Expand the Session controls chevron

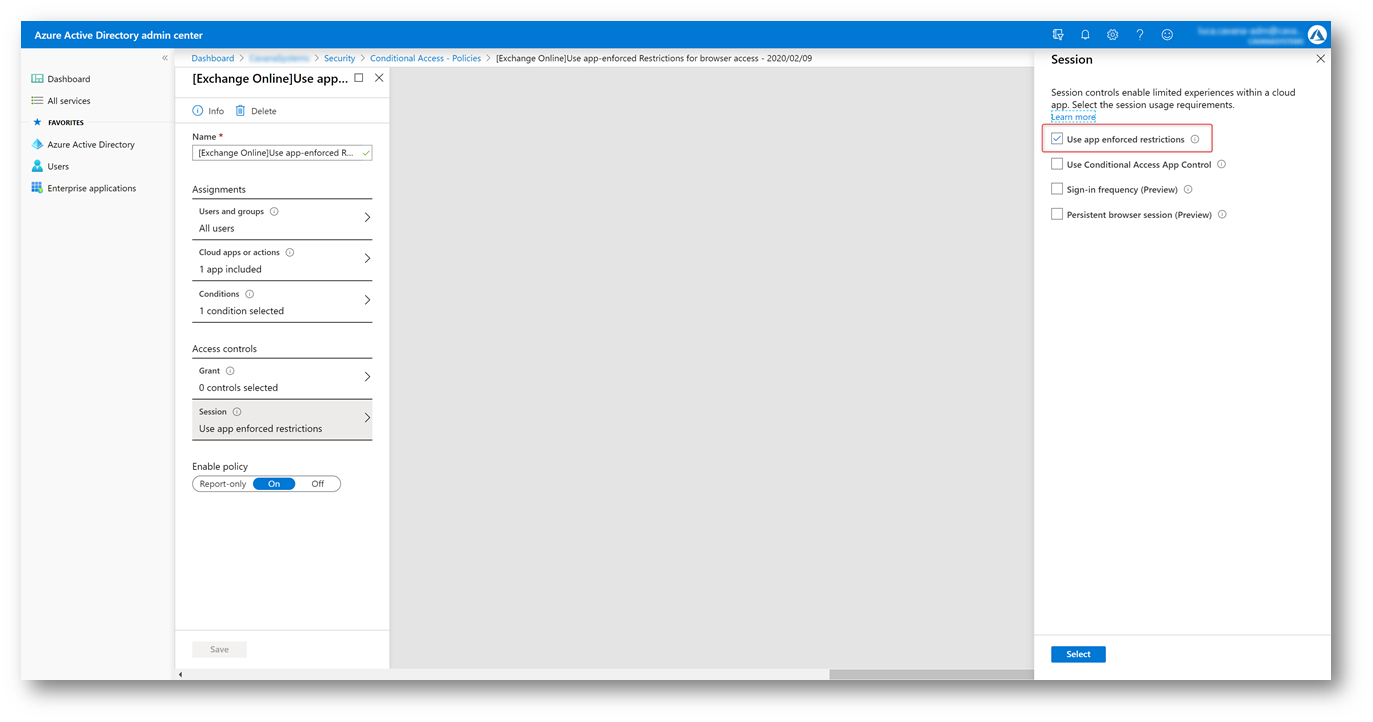pos(367,418)
